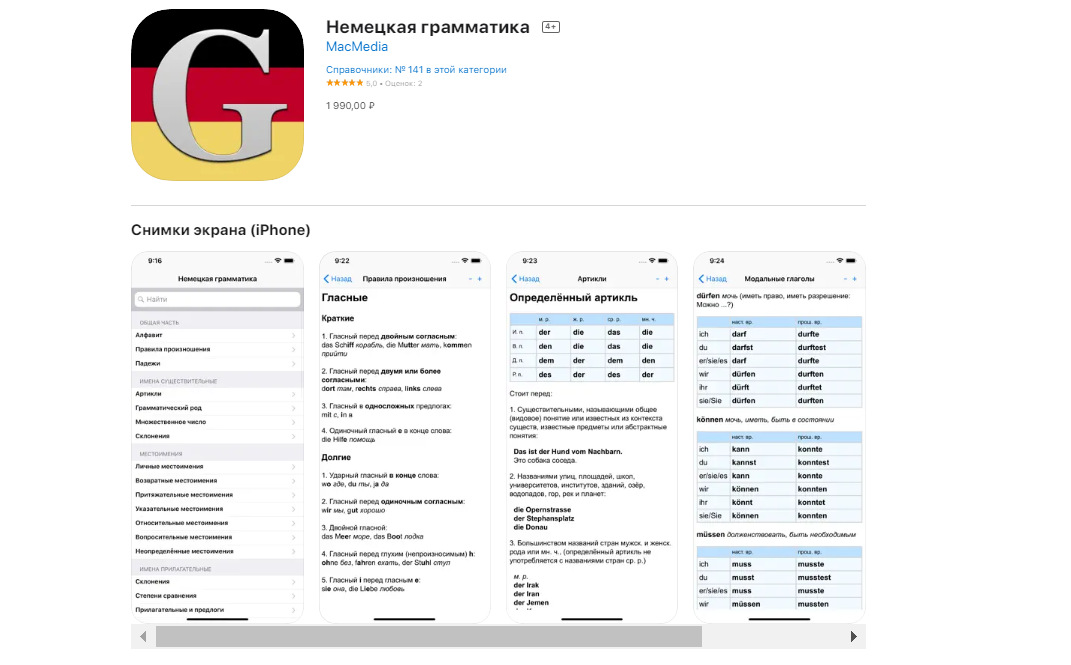Click the Гласные heading text
Viewport: 1071px width, 665px height.
[x=345, y=298]
